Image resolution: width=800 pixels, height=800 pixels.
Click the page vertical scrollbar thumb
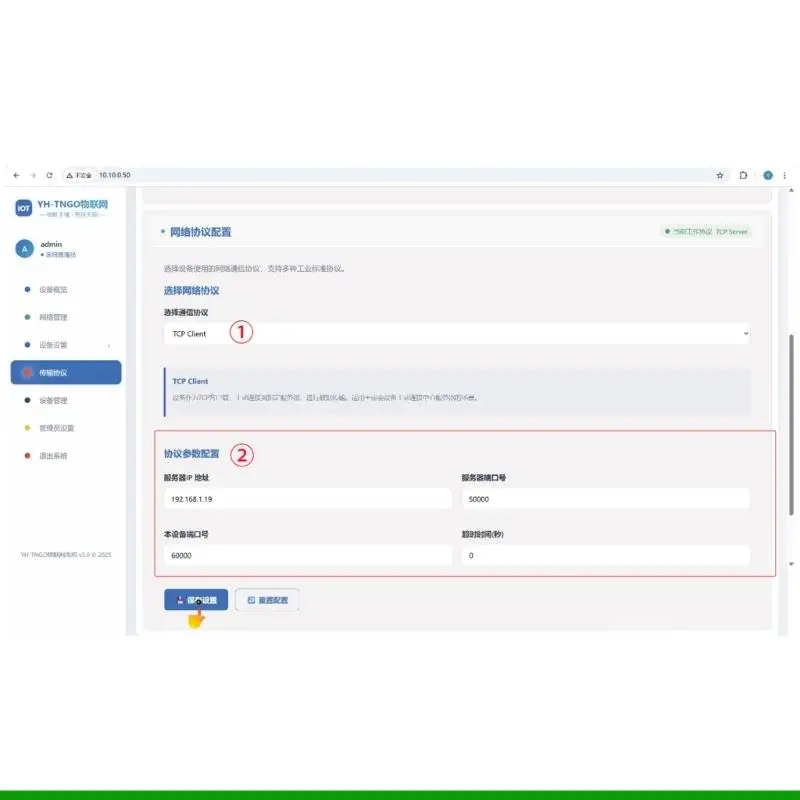[791, 424]
